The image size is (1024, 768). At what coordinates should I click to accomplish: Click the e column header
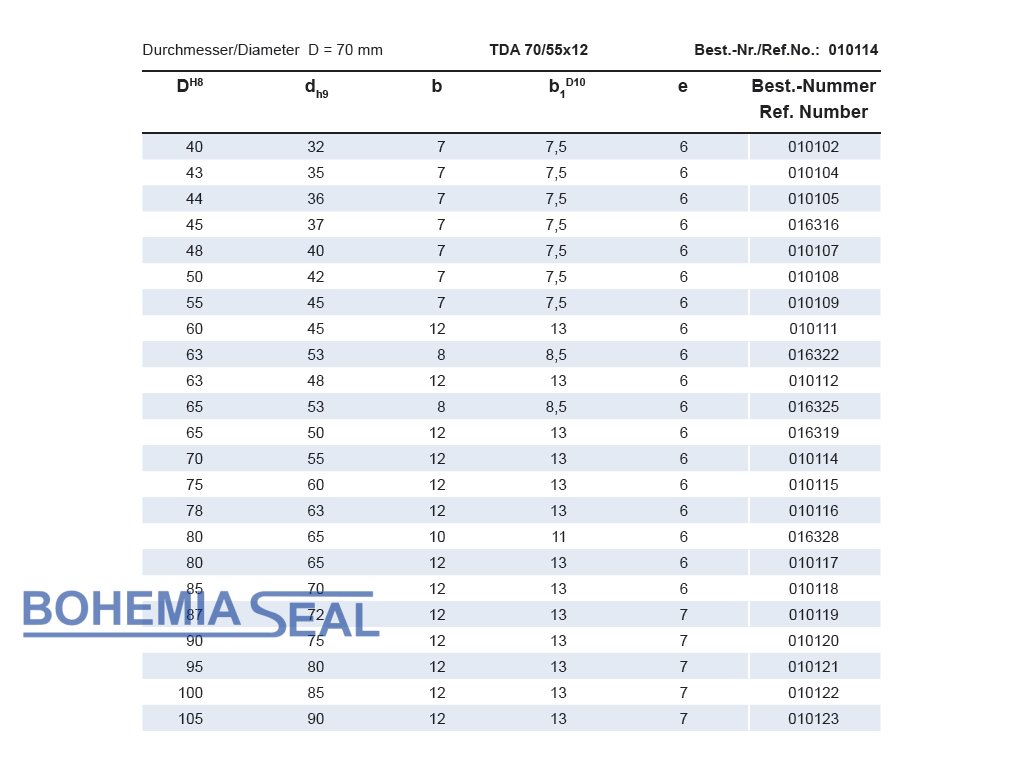[x=683, y=87]
